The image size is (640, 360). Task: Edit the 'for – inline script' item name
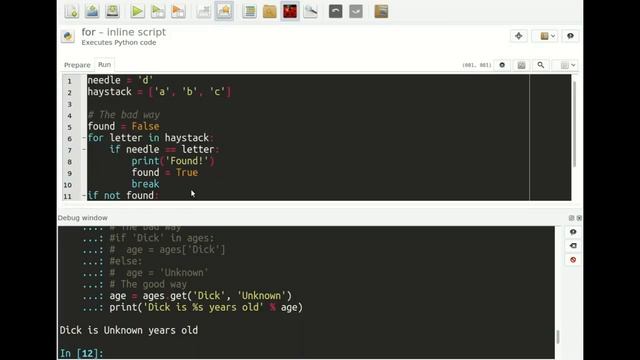pos(124,32)
